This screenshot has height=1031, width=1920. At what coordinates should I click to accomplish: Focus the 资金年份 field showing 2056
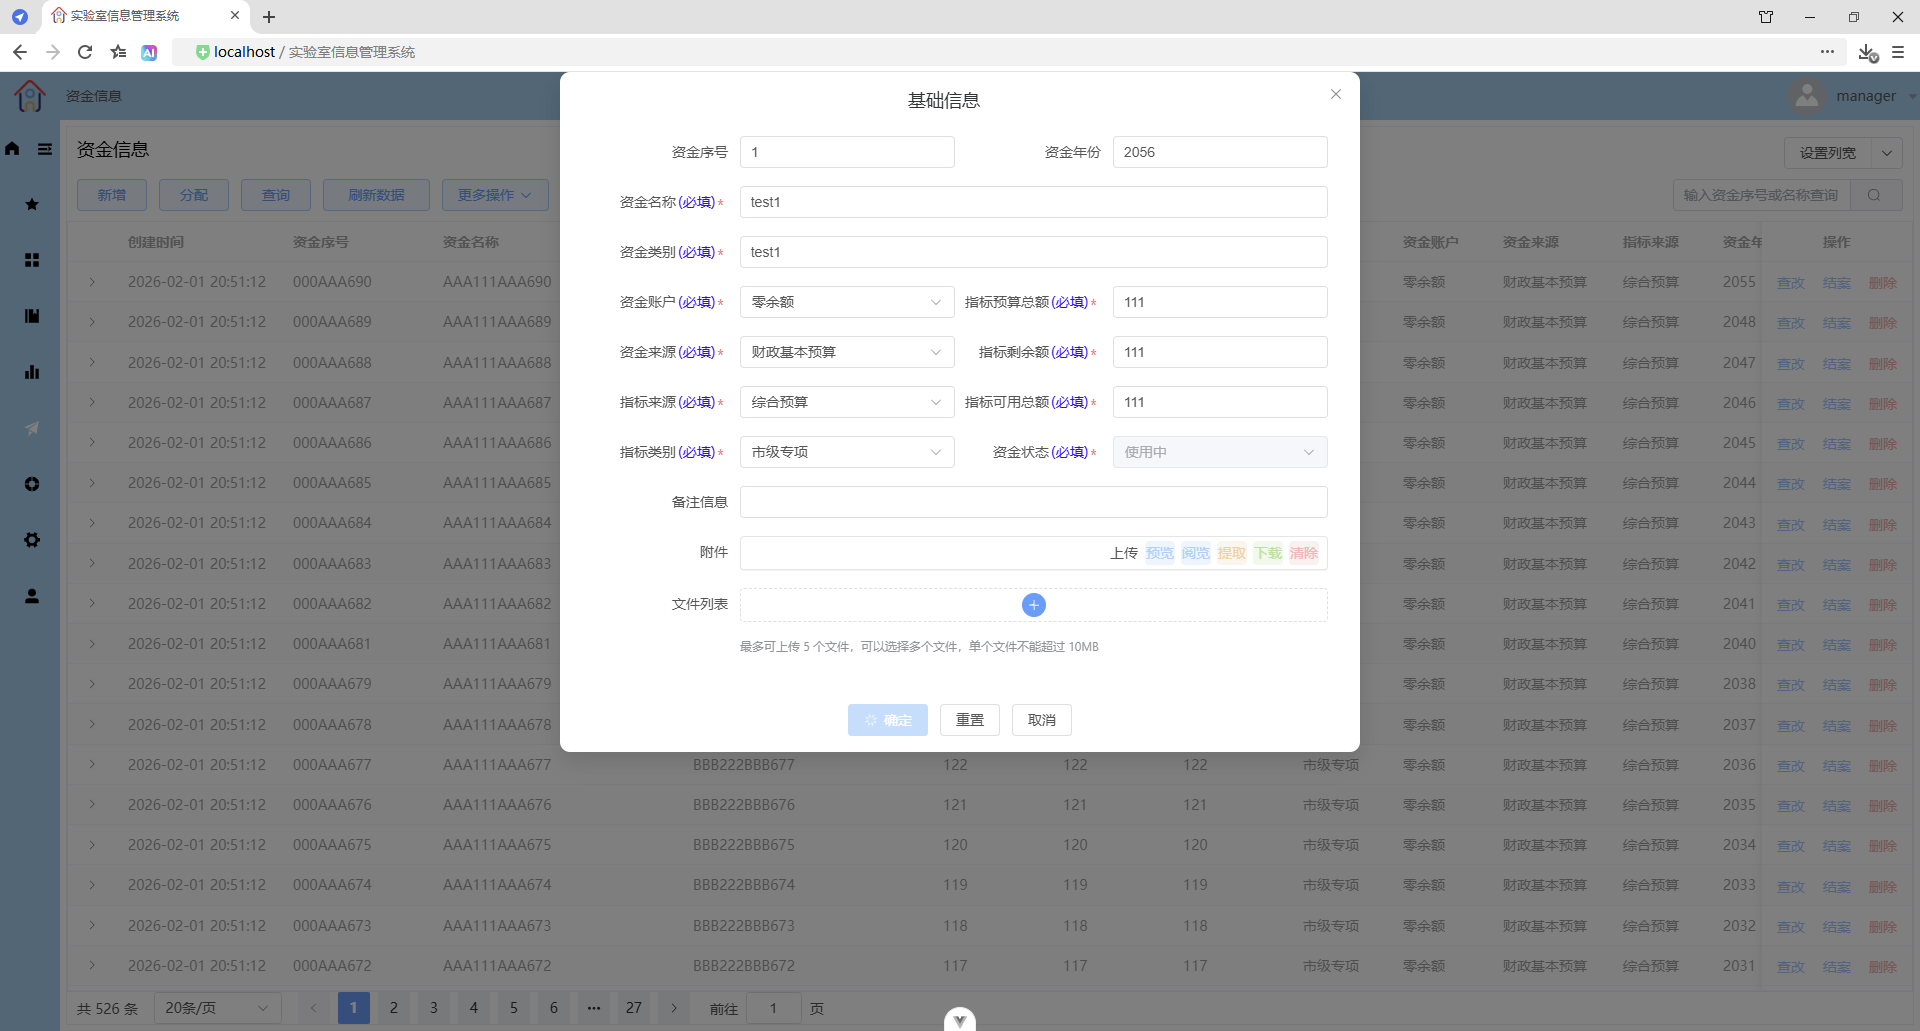1220,152
